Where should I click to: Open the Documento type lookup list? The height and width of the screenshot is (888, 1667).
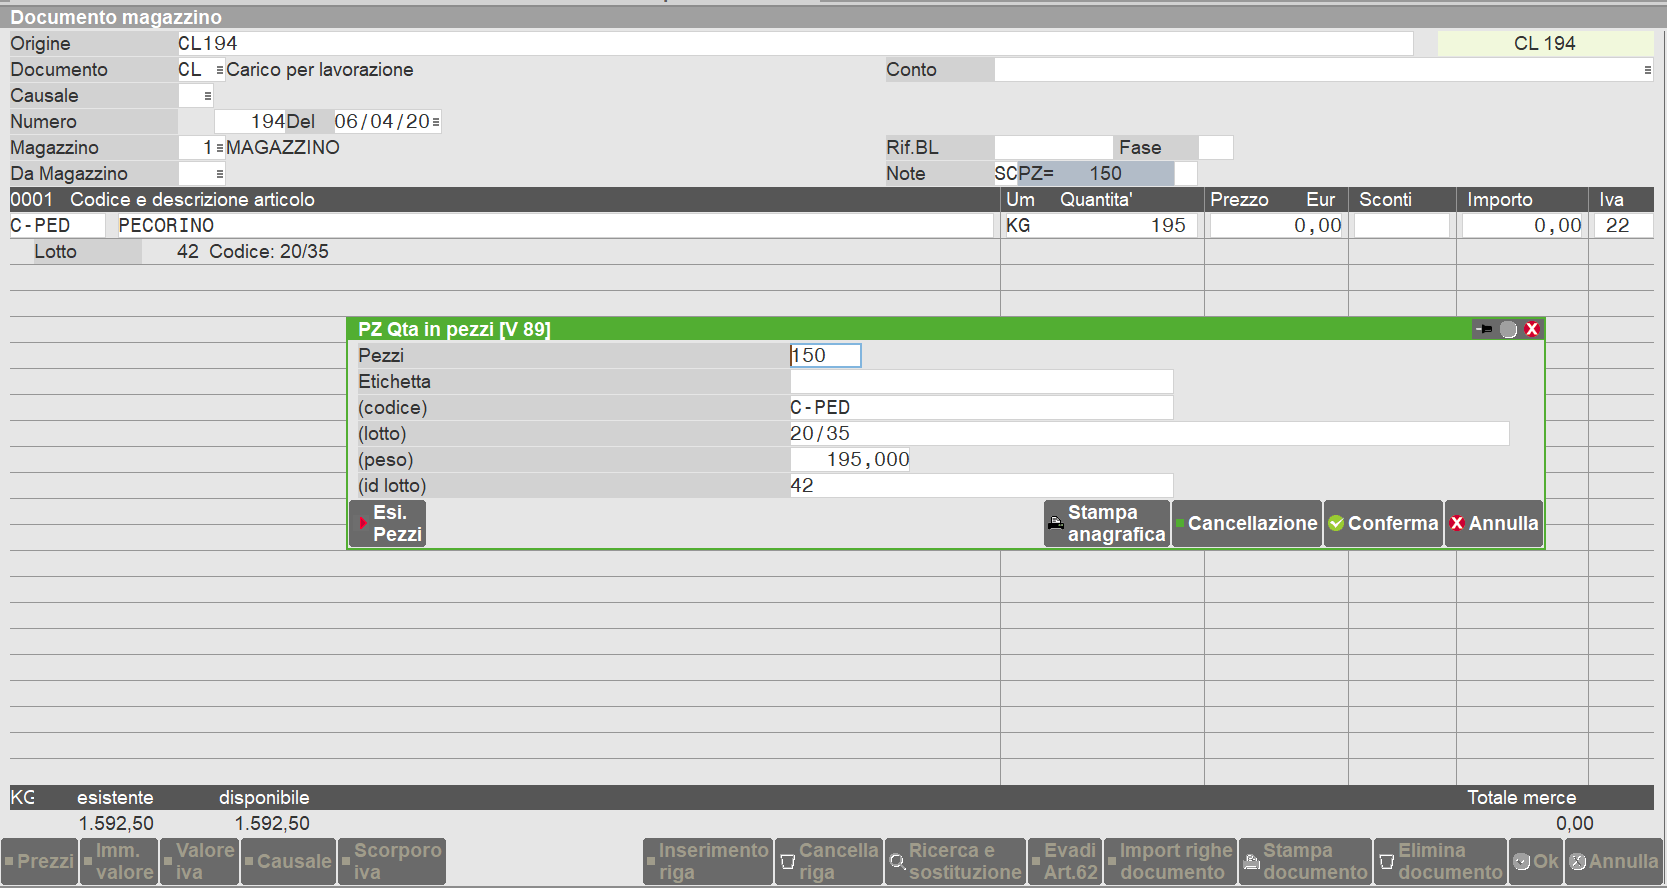[x=219, y=70]
